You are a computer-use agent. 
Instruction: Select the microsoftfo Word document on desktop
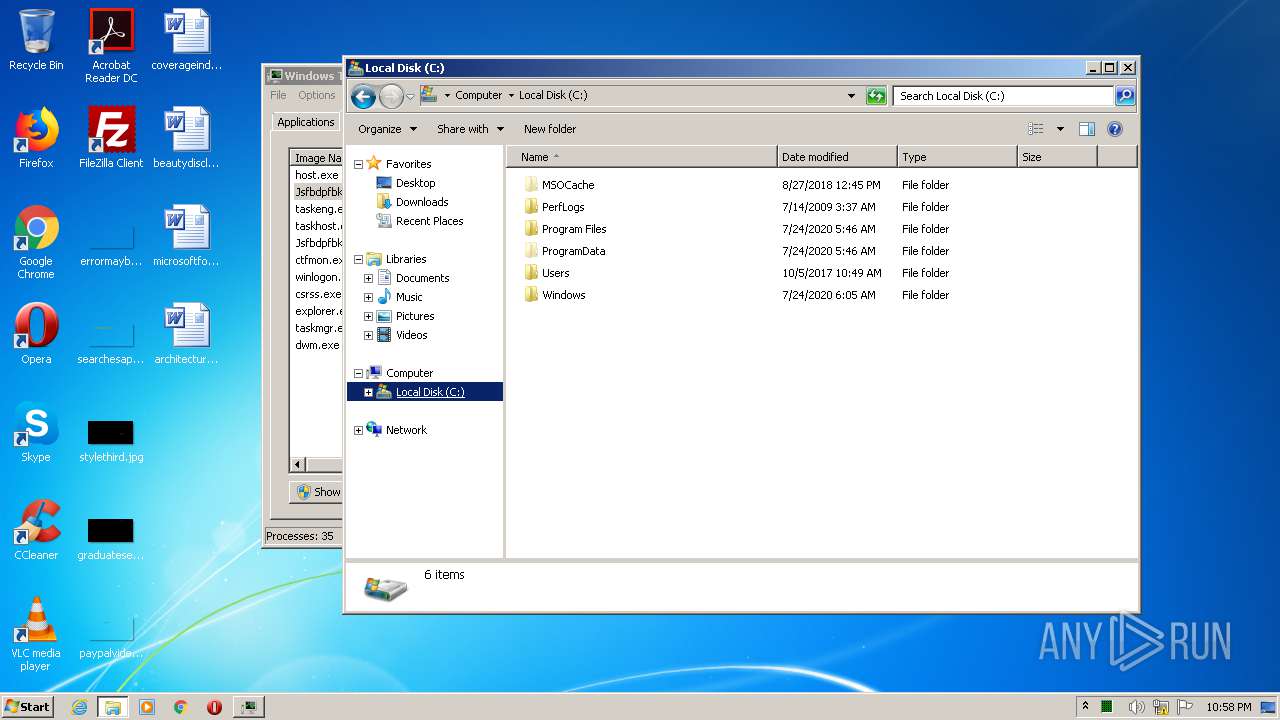186,236
